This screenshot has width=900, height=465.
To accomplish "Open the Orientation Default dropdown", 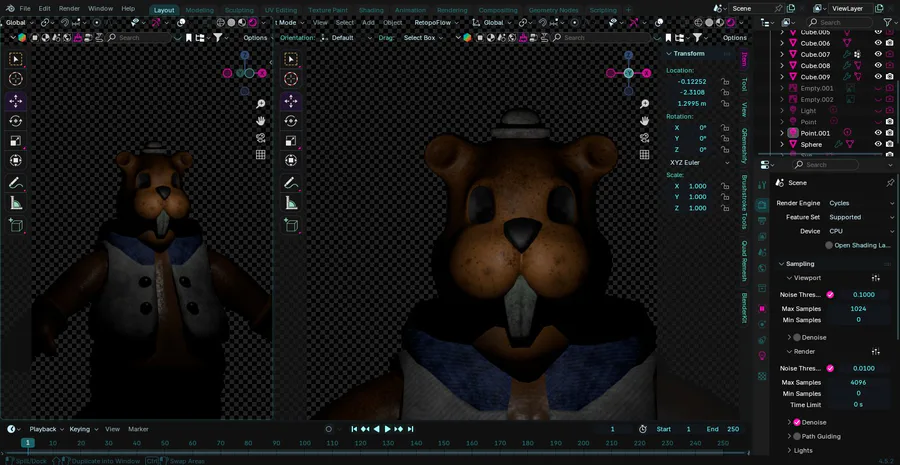I will 348,37.
